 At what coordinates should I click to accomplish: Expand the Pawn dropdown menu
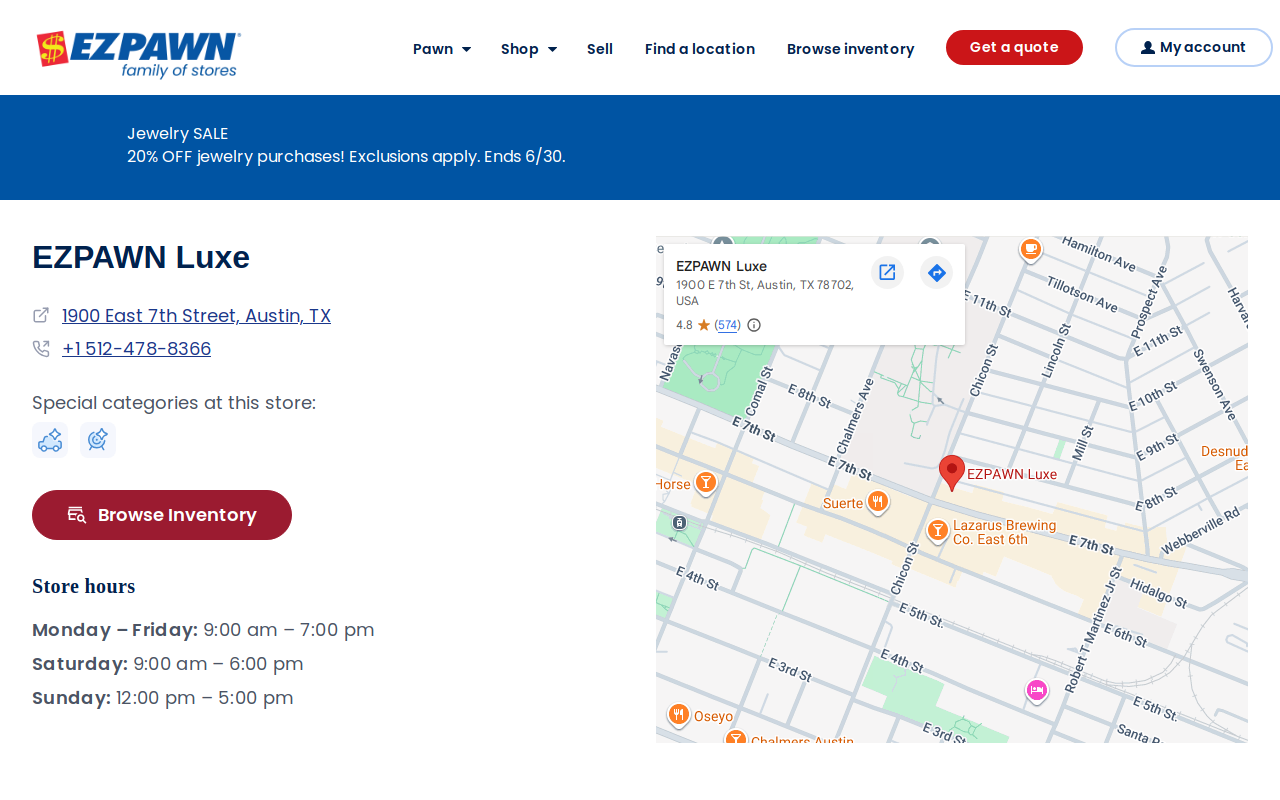pos(442,49)
